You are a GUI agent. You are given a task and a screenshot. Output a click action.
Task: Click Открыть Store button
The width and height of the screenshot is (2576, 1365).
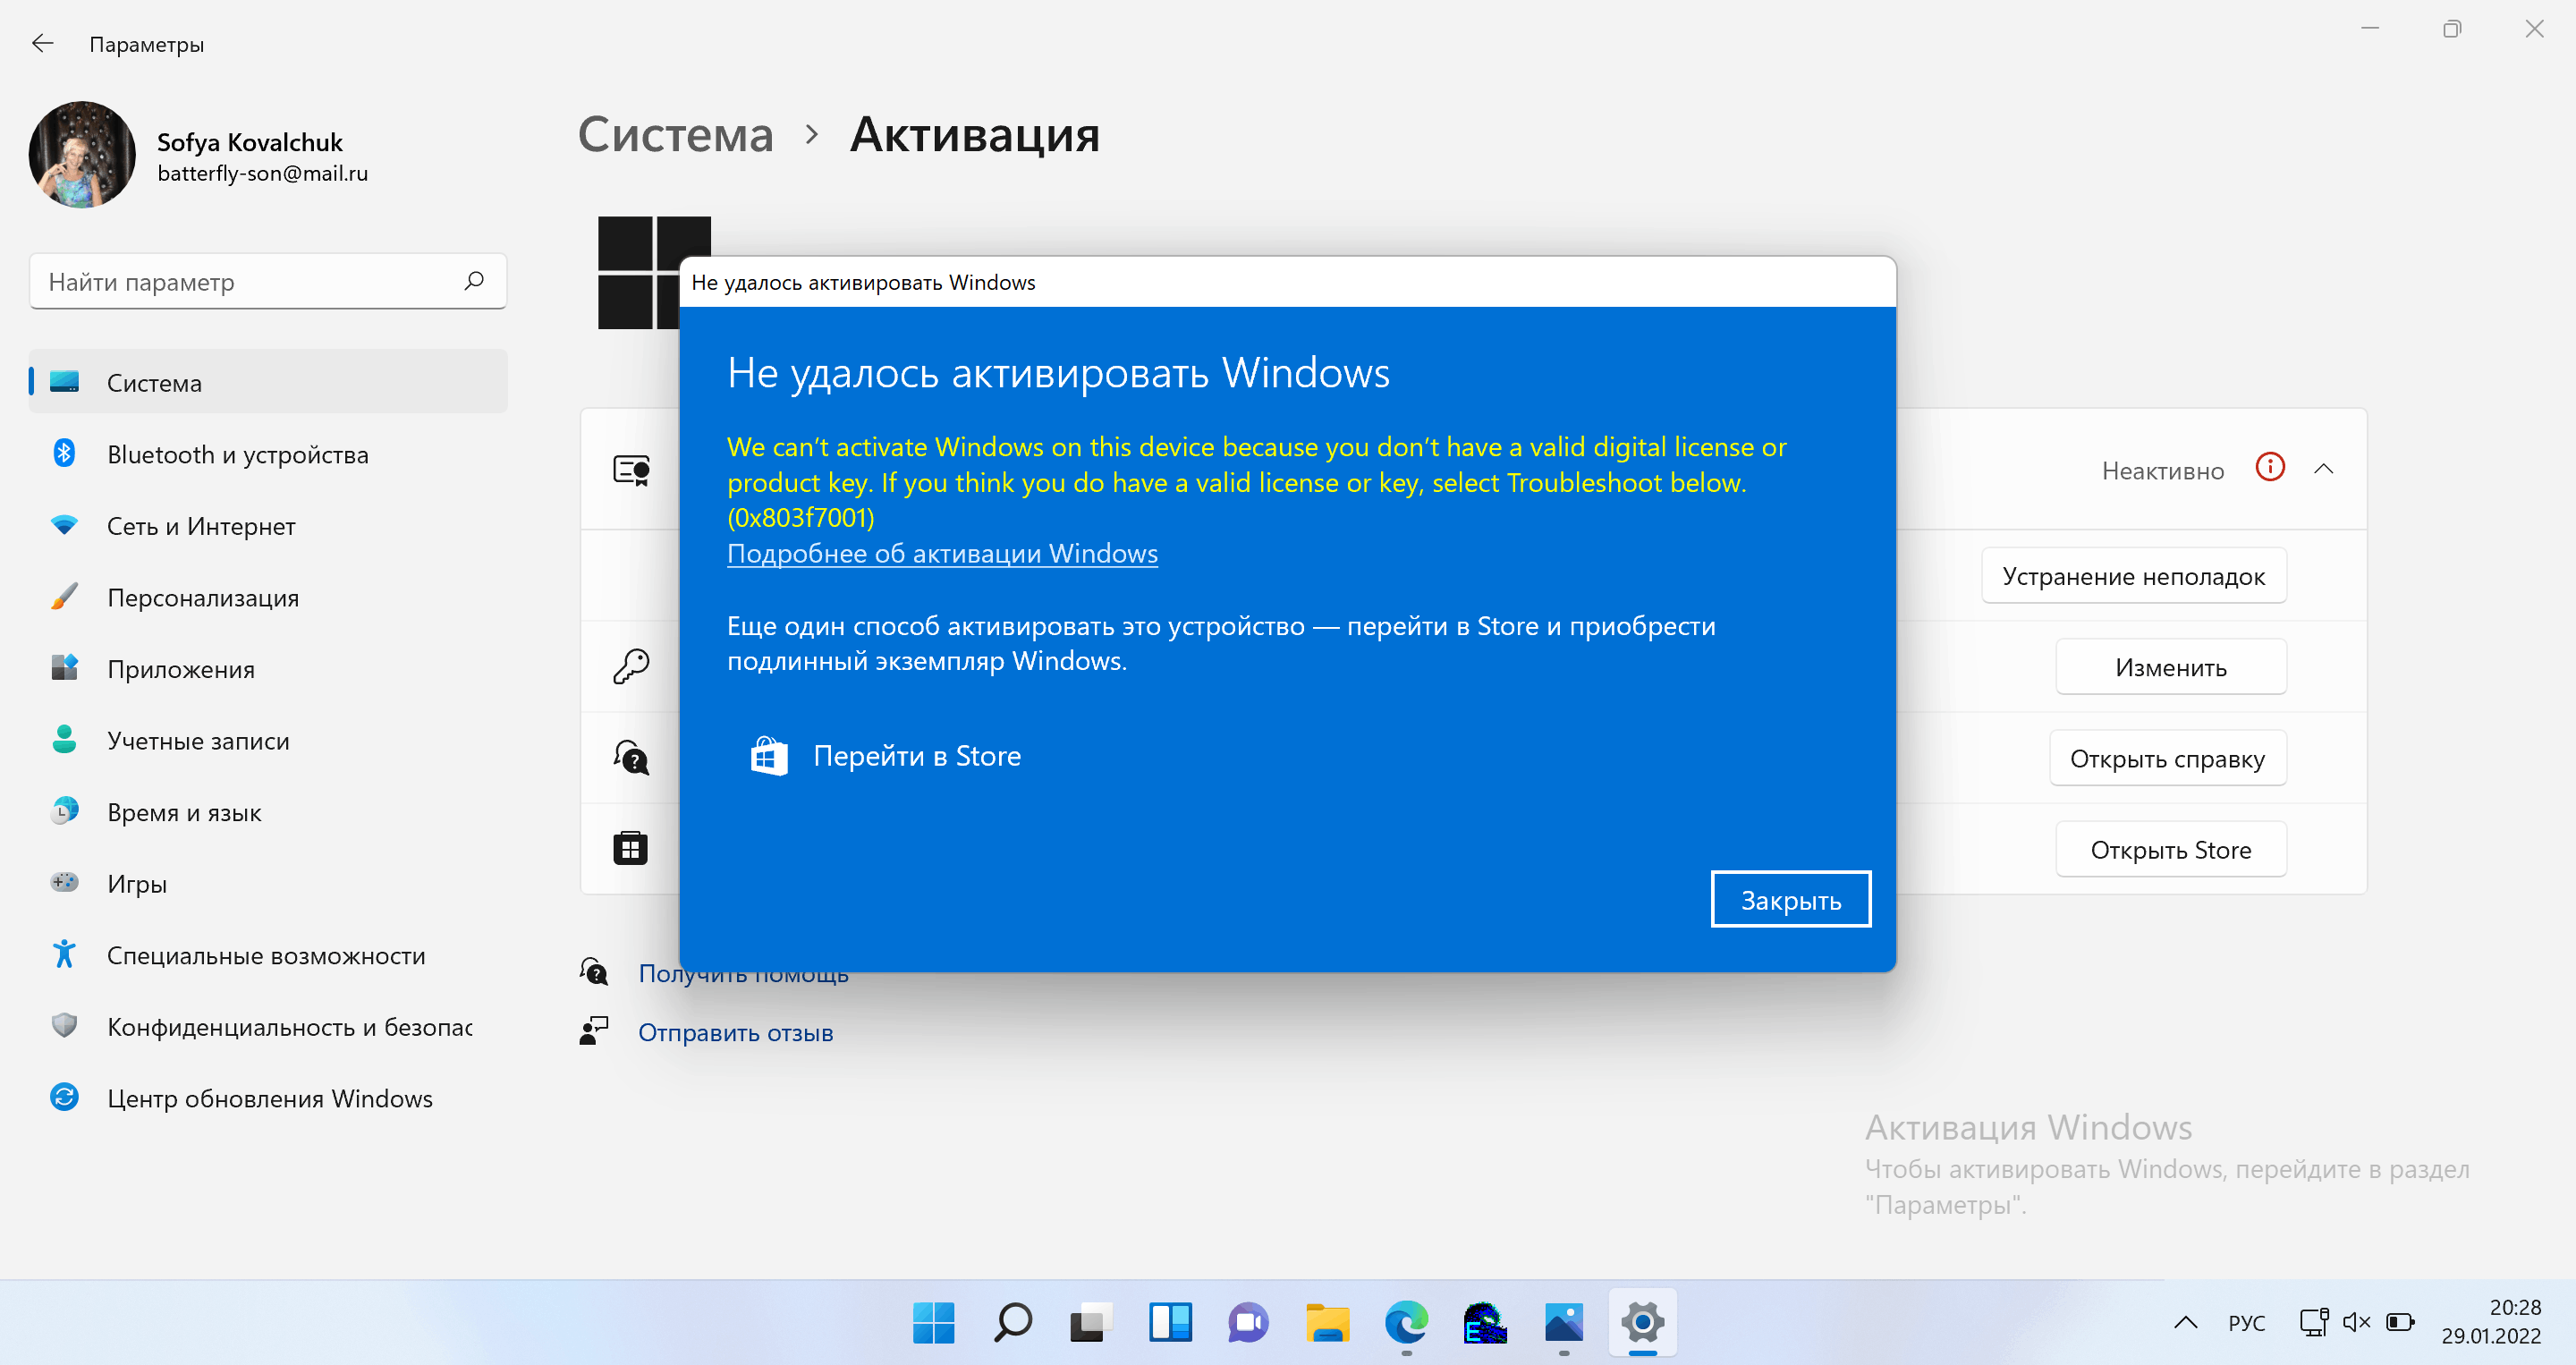[2170, 849]
